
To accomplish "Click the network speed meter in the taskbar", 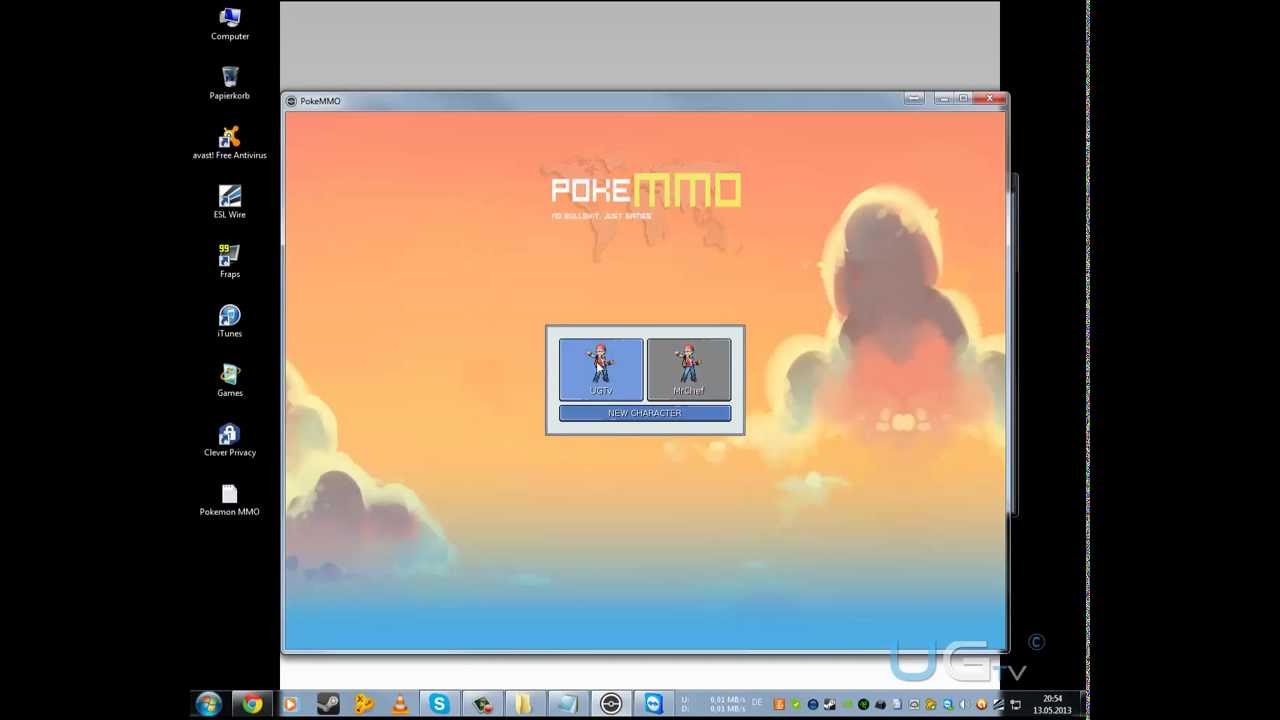I will 713,704.
